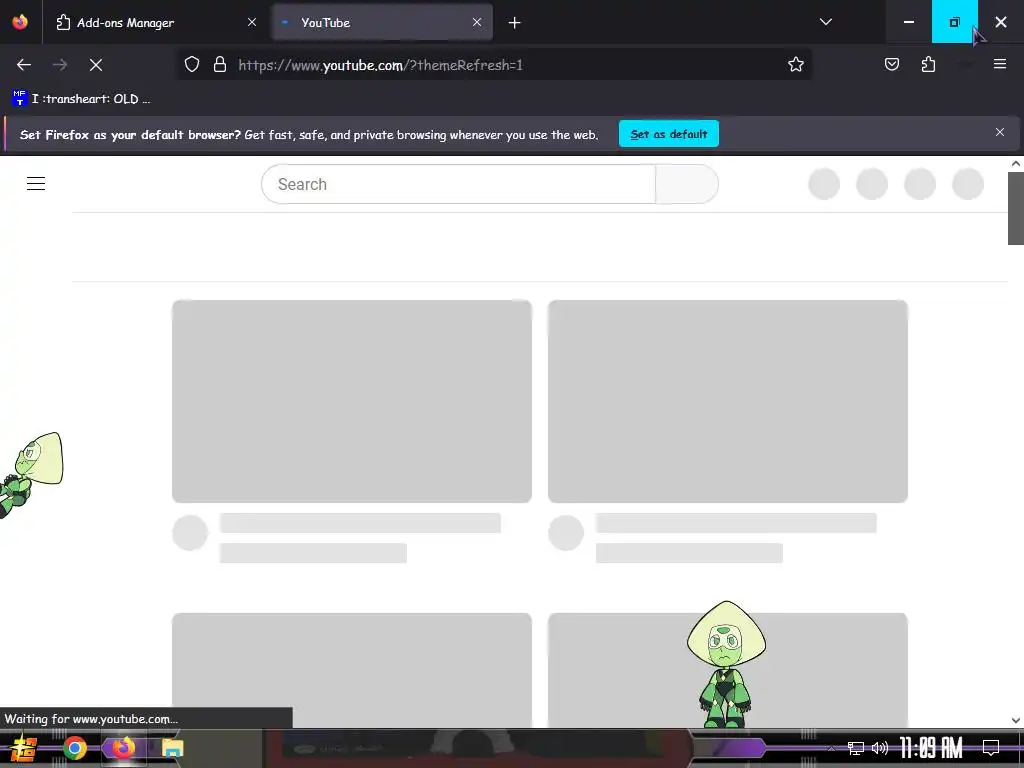1024x768 pixels.
Task: Open a new tab with plus button
Action: pyautogui.click(x=515, y=23)
